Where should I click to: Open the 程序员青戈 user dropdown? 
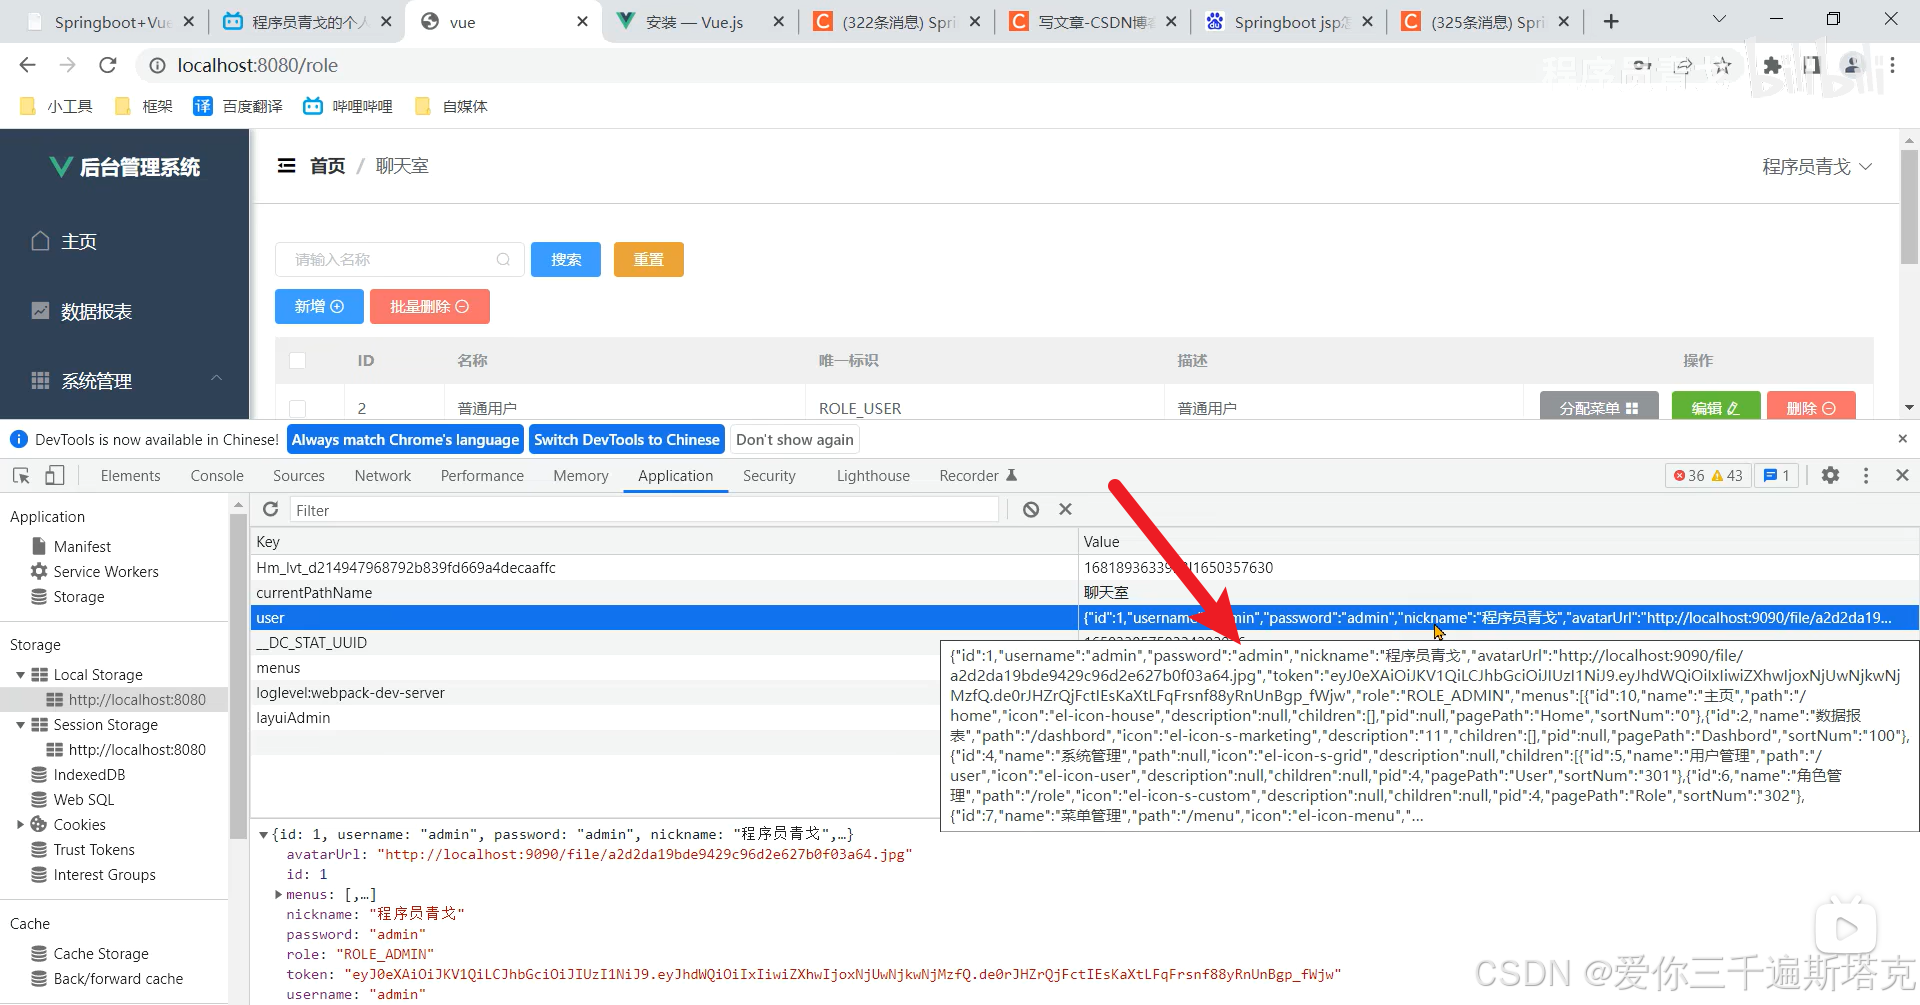pos(1816,166)
